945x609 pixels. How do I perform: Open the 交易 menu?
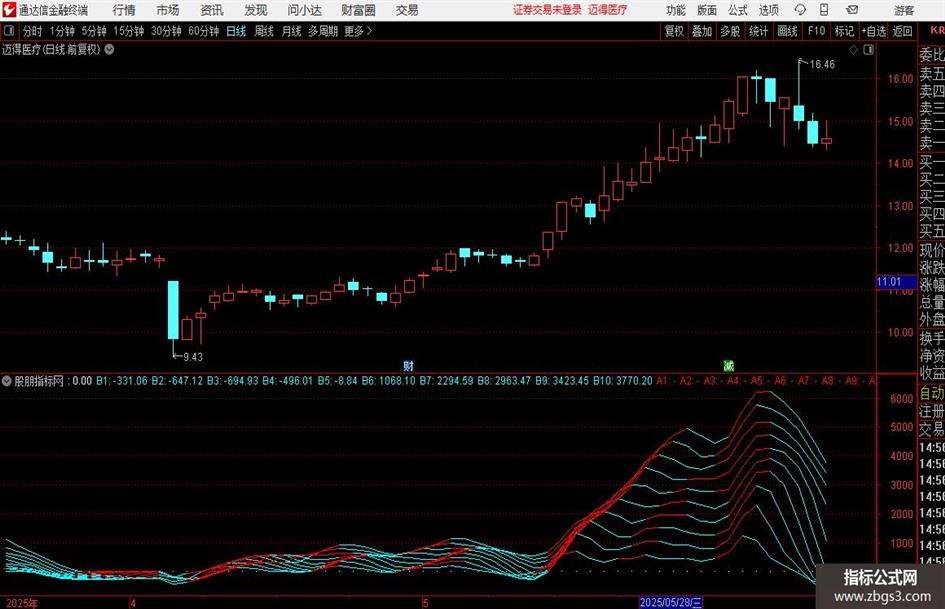407,10
